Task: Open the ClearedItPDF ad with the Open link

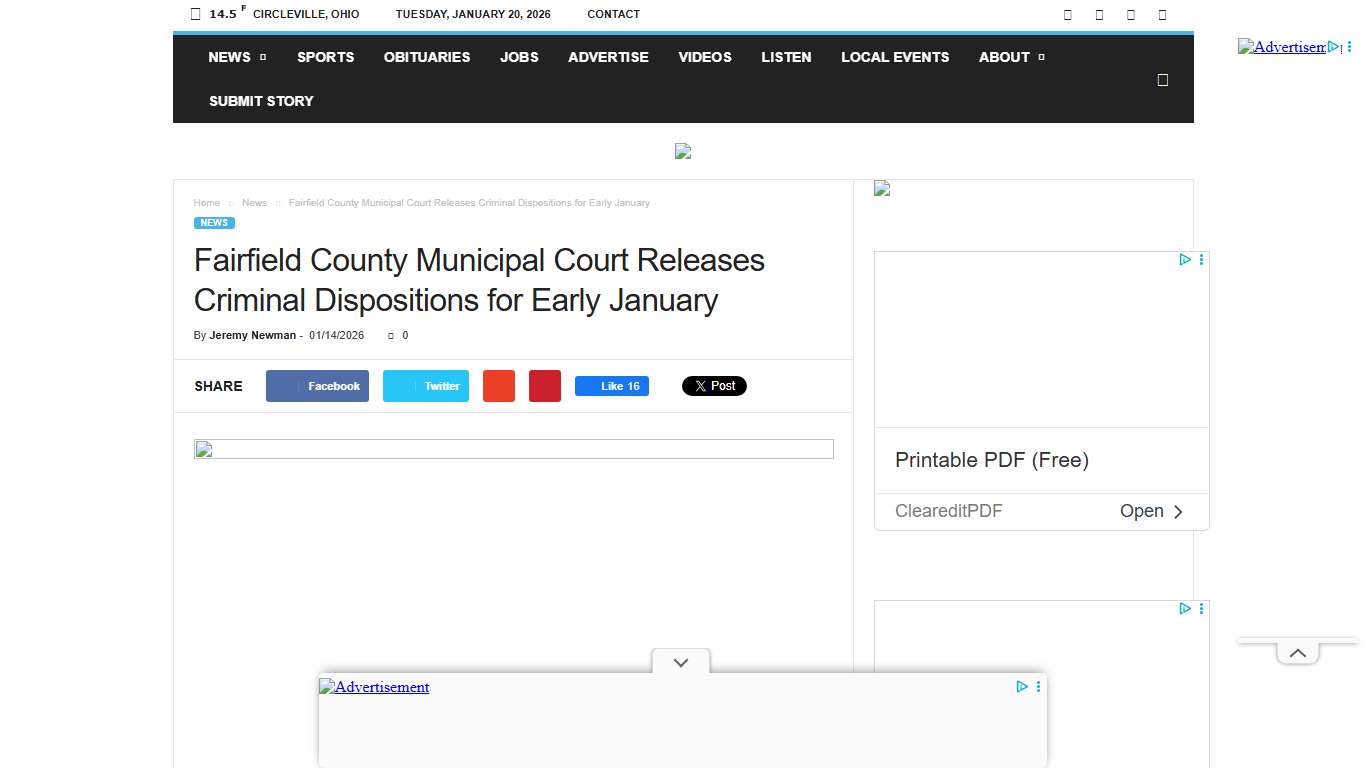Action: (1152, 511)
